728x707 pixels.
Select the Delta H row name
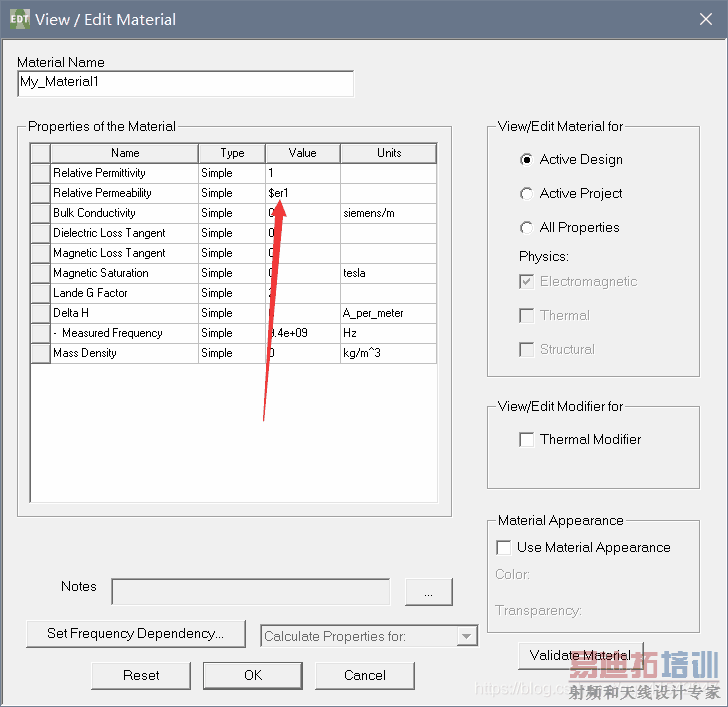(x=124, y=313)
